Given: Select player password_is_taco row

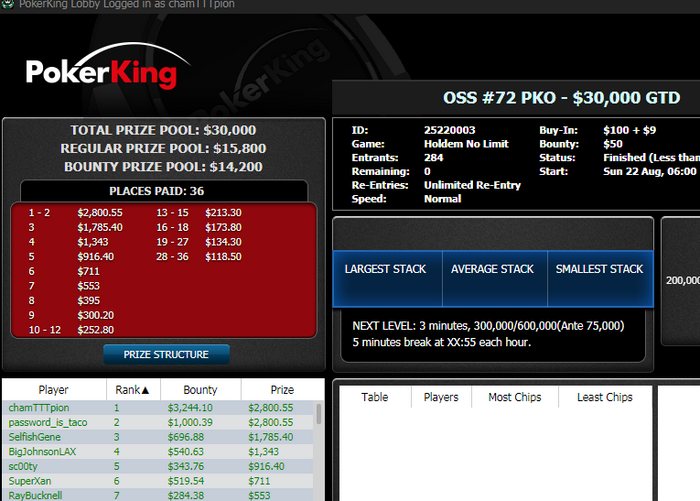Looking at the screenshot, I should (x=158, y=422).
